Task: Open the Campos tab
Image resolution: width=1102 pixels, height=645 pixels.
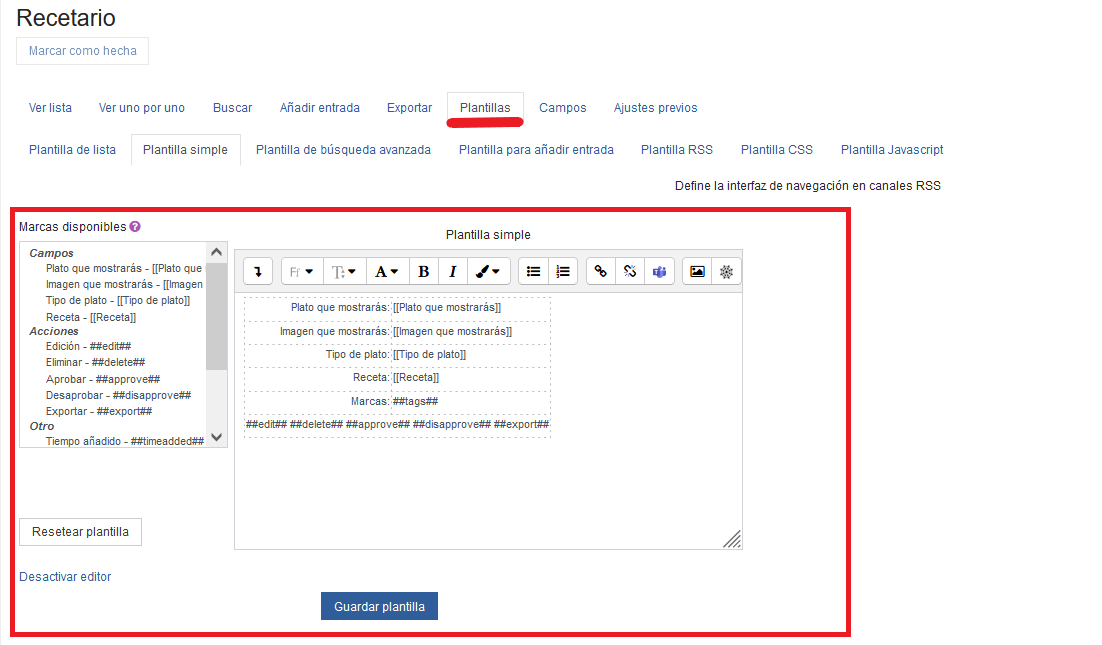Action: [562, 108]
